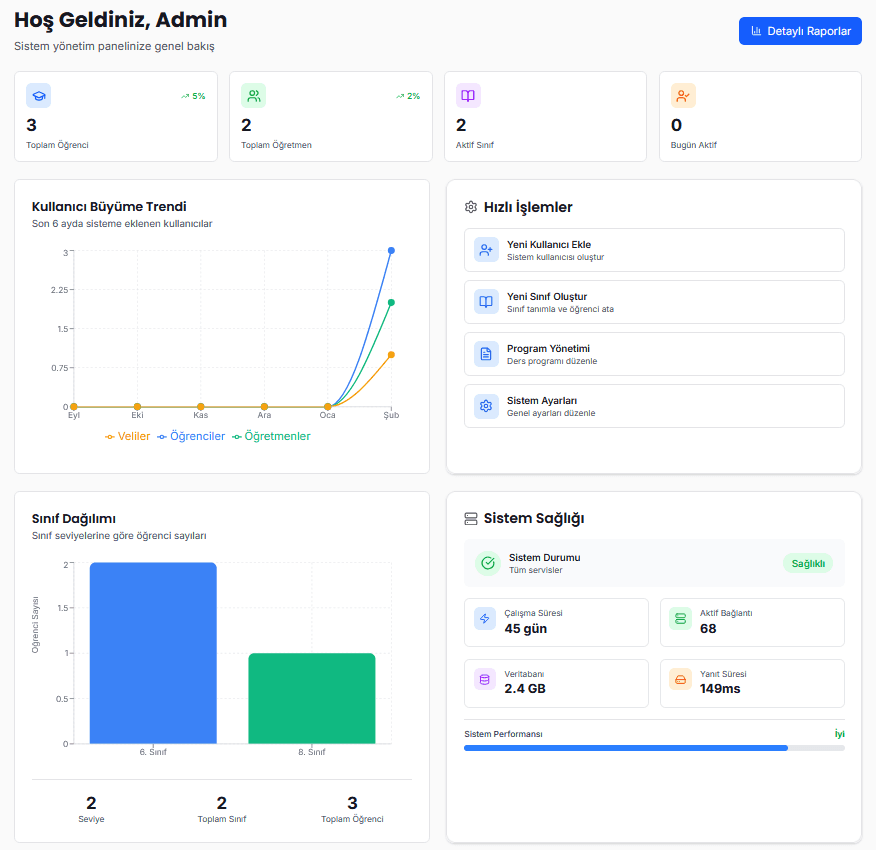876x850 pixels.
Task: Toggle the Öğretmenler legend entry
Action: point(272,436)
